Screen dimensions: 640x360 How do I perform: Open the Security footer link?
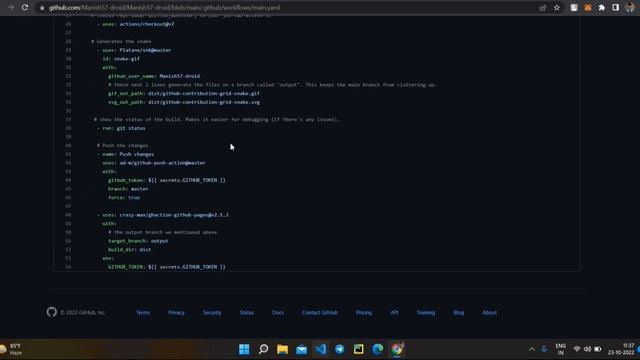point(212,313)
